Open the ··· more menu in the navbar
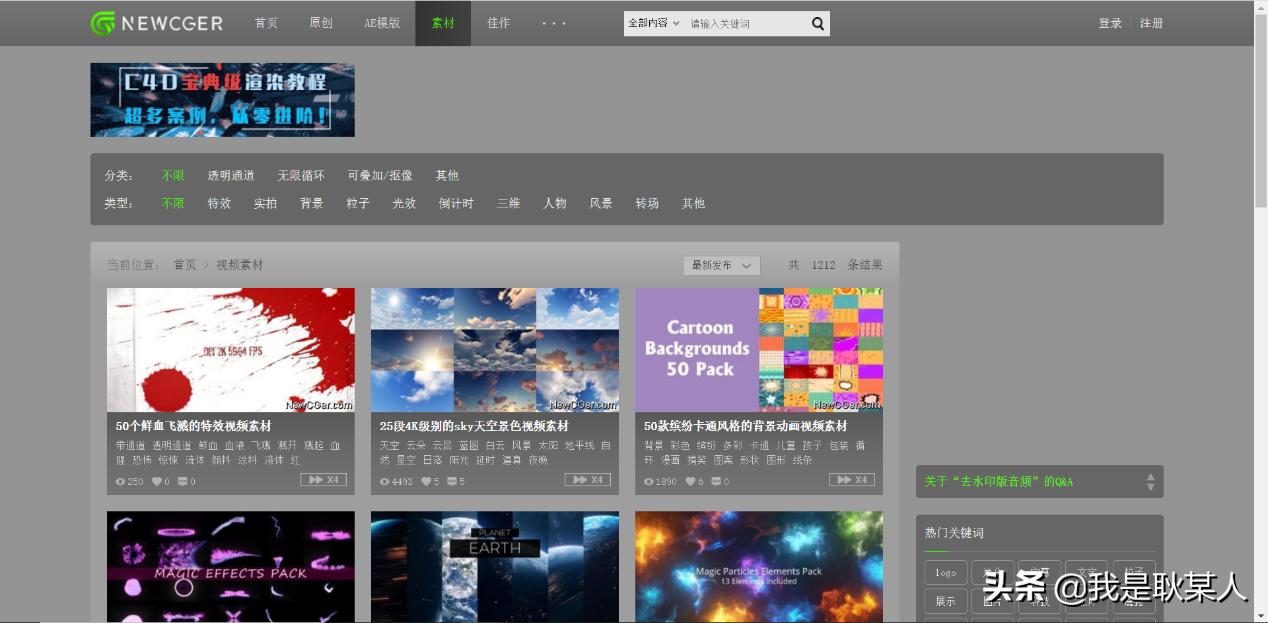The width and height of the screenshot is (1268, 623). click(553, 23)
